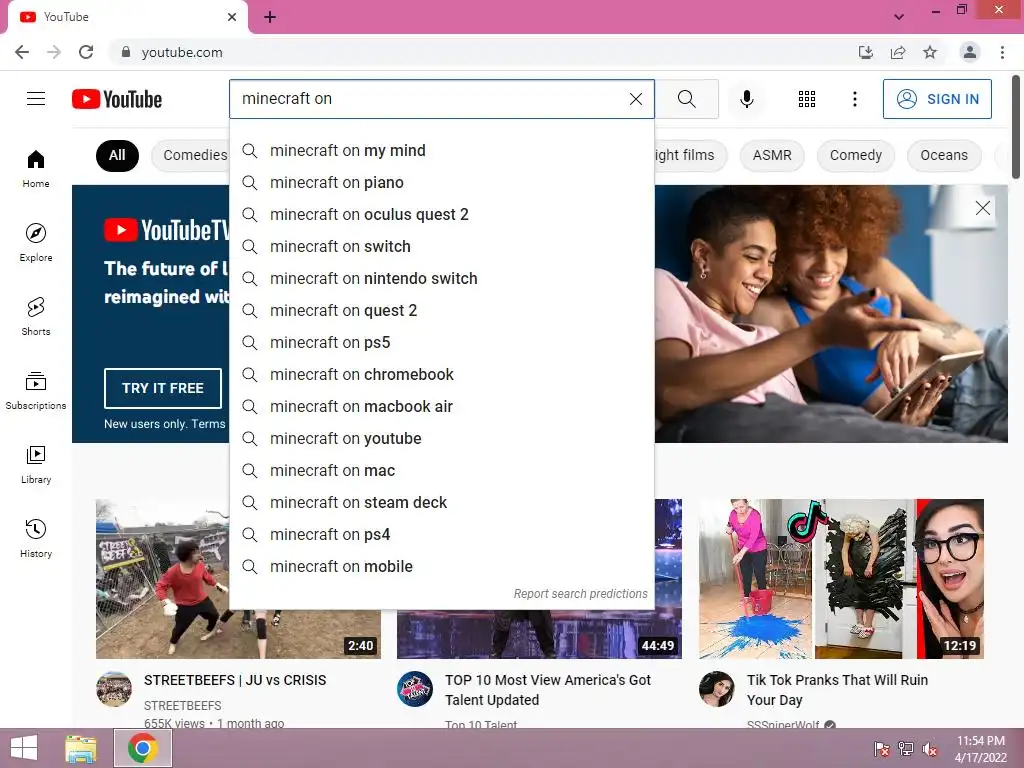The image size is (1024, 768).
Task: Open a new browser tab
Action: 270,17
